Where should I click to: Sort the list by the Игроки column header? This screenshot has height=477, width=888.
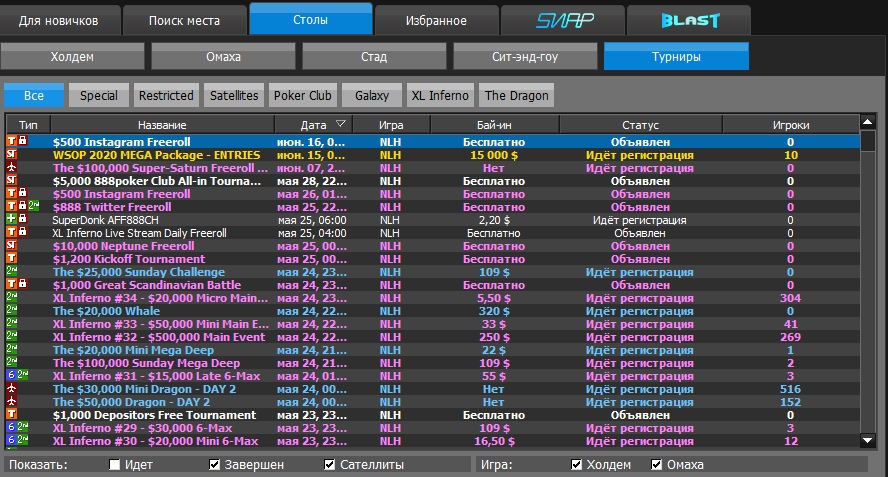click(x=791, y=125)
